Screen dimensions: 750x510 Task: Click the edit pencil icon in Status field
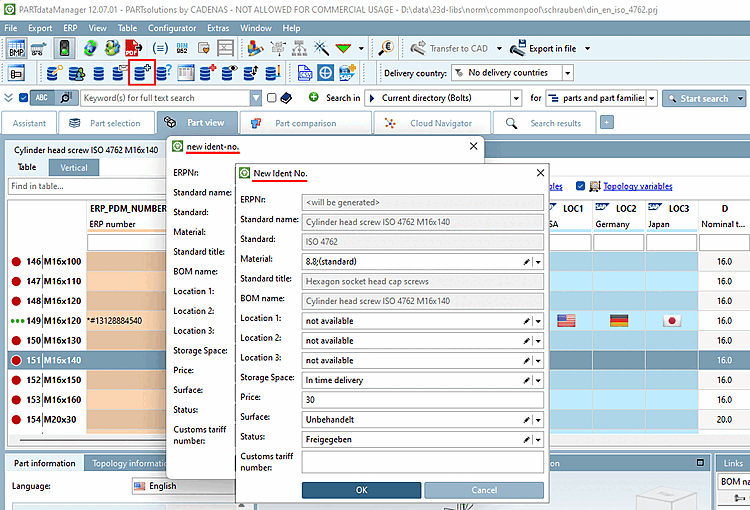526,439
